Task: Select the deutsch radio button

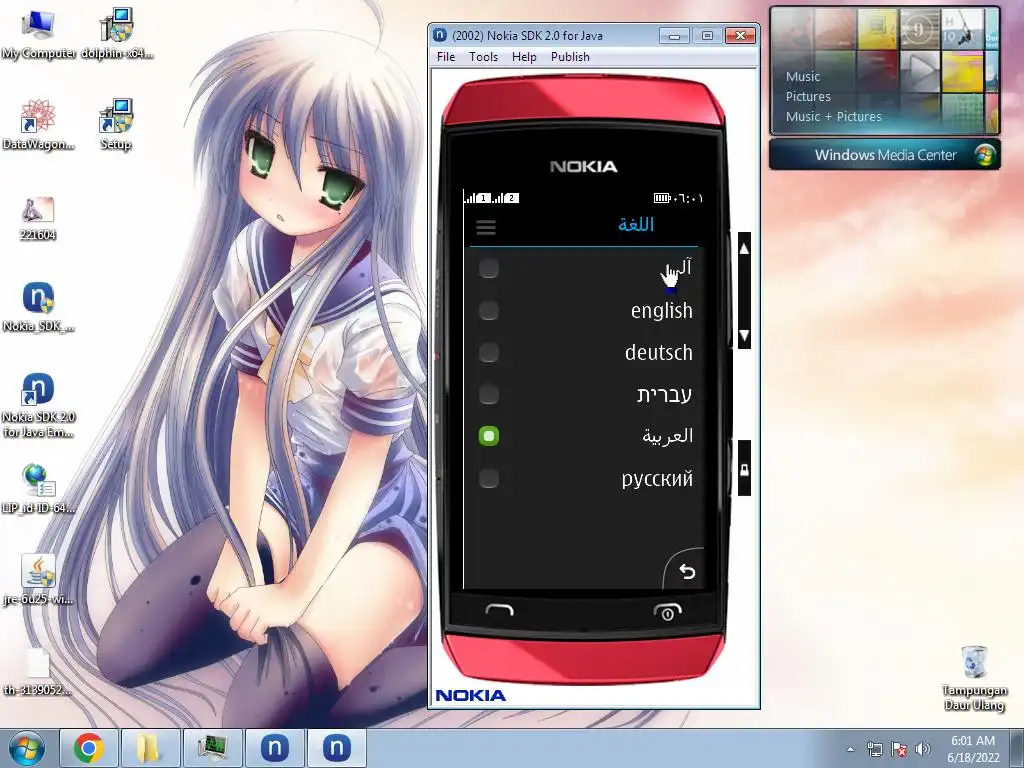Action: pyautogui.click(x=488, y=352)
